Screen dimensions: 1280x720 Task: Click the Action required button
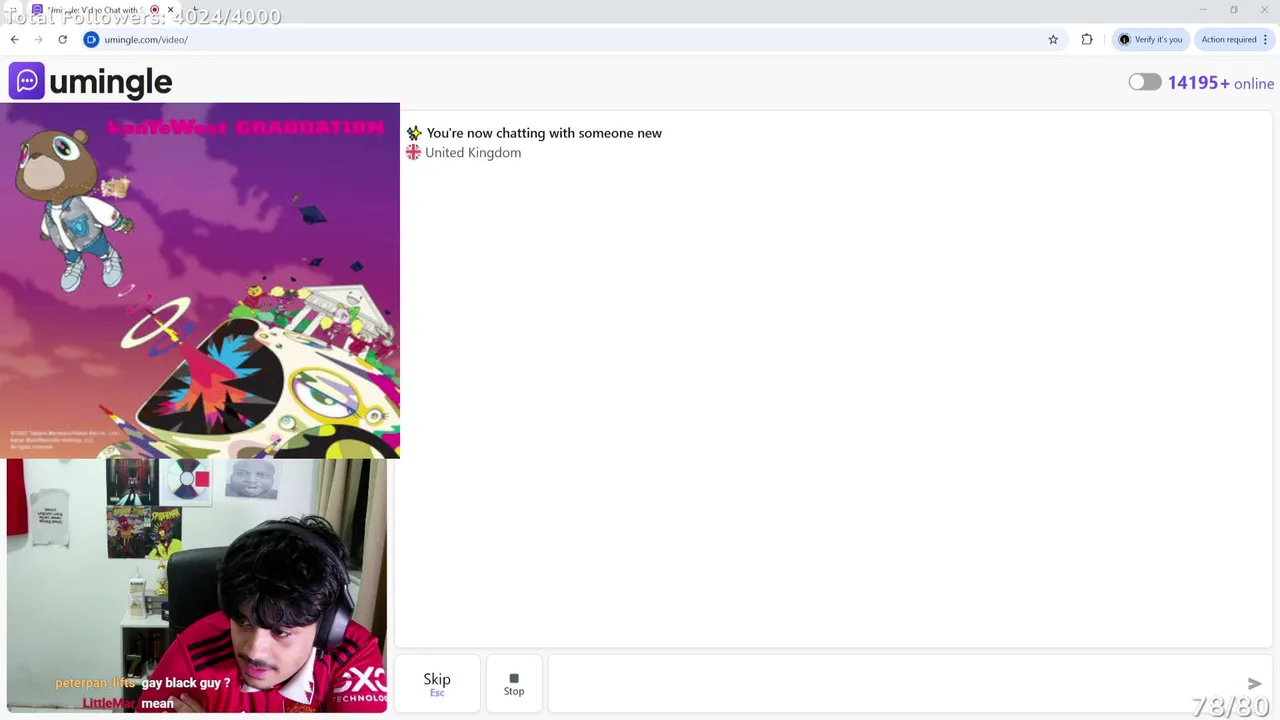(x=1235, y=39)
